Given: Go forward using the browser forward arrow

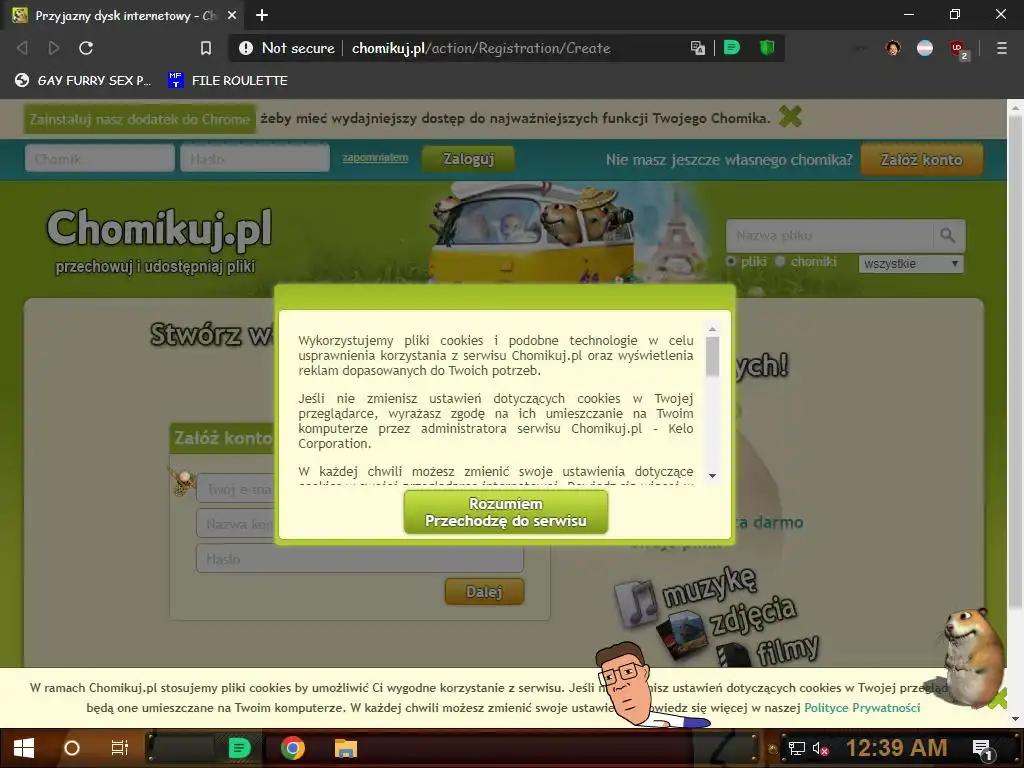Looking at the screenshot, I should (x=54, y=48).
